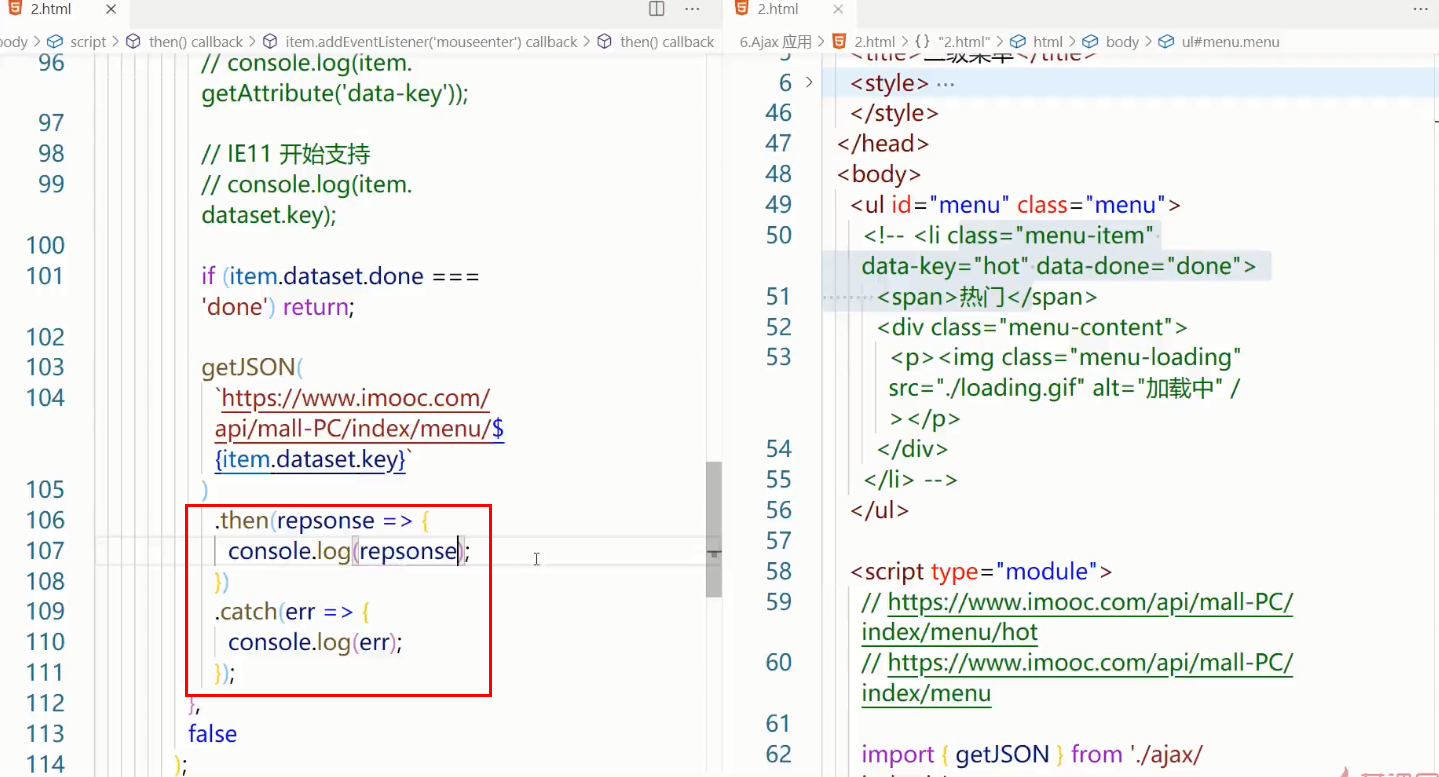The image size is (1439, 777).
Task: Click 'if (item.dataset.done ===' condition
Action: tap(341, 276)
